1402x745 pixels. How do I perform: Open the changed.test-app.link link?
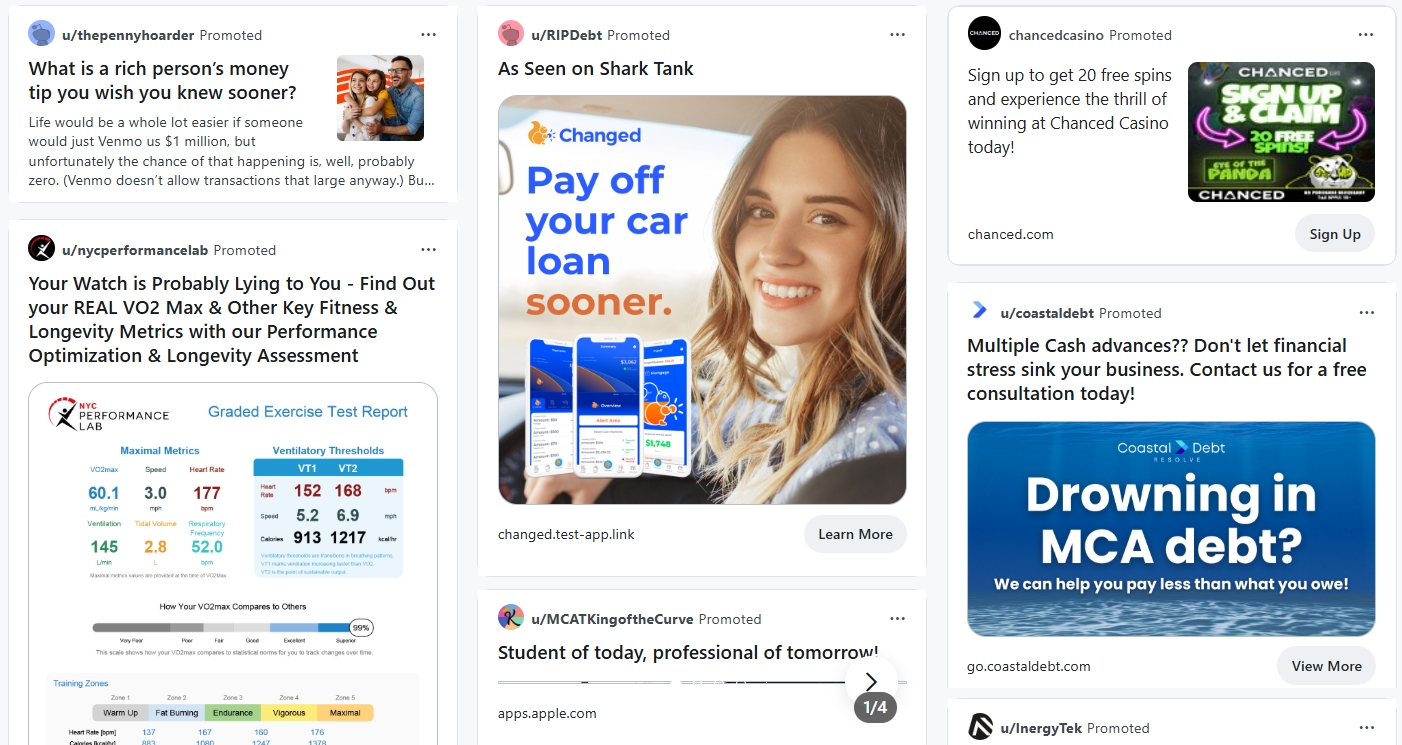566,534
